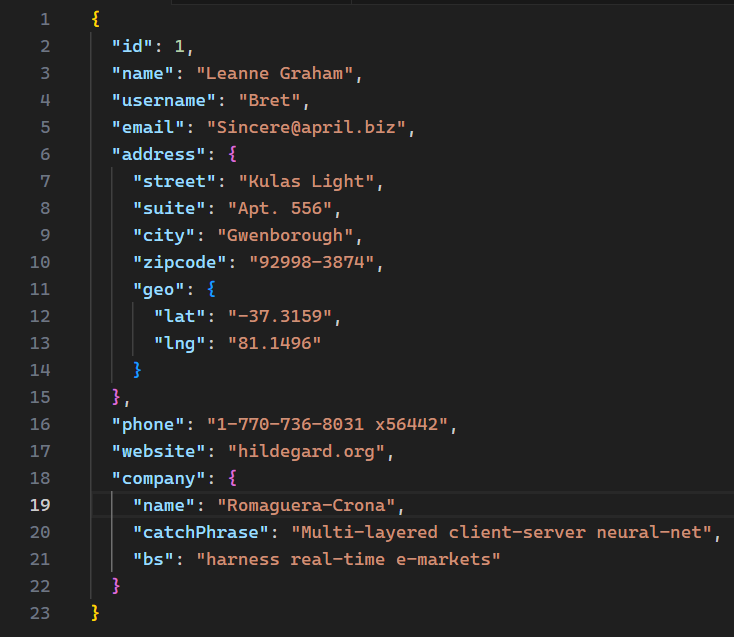Click line number 11 in the gutter
Image resolution: width=734 pixels, height=637 pixels.
tap(40, 289)
